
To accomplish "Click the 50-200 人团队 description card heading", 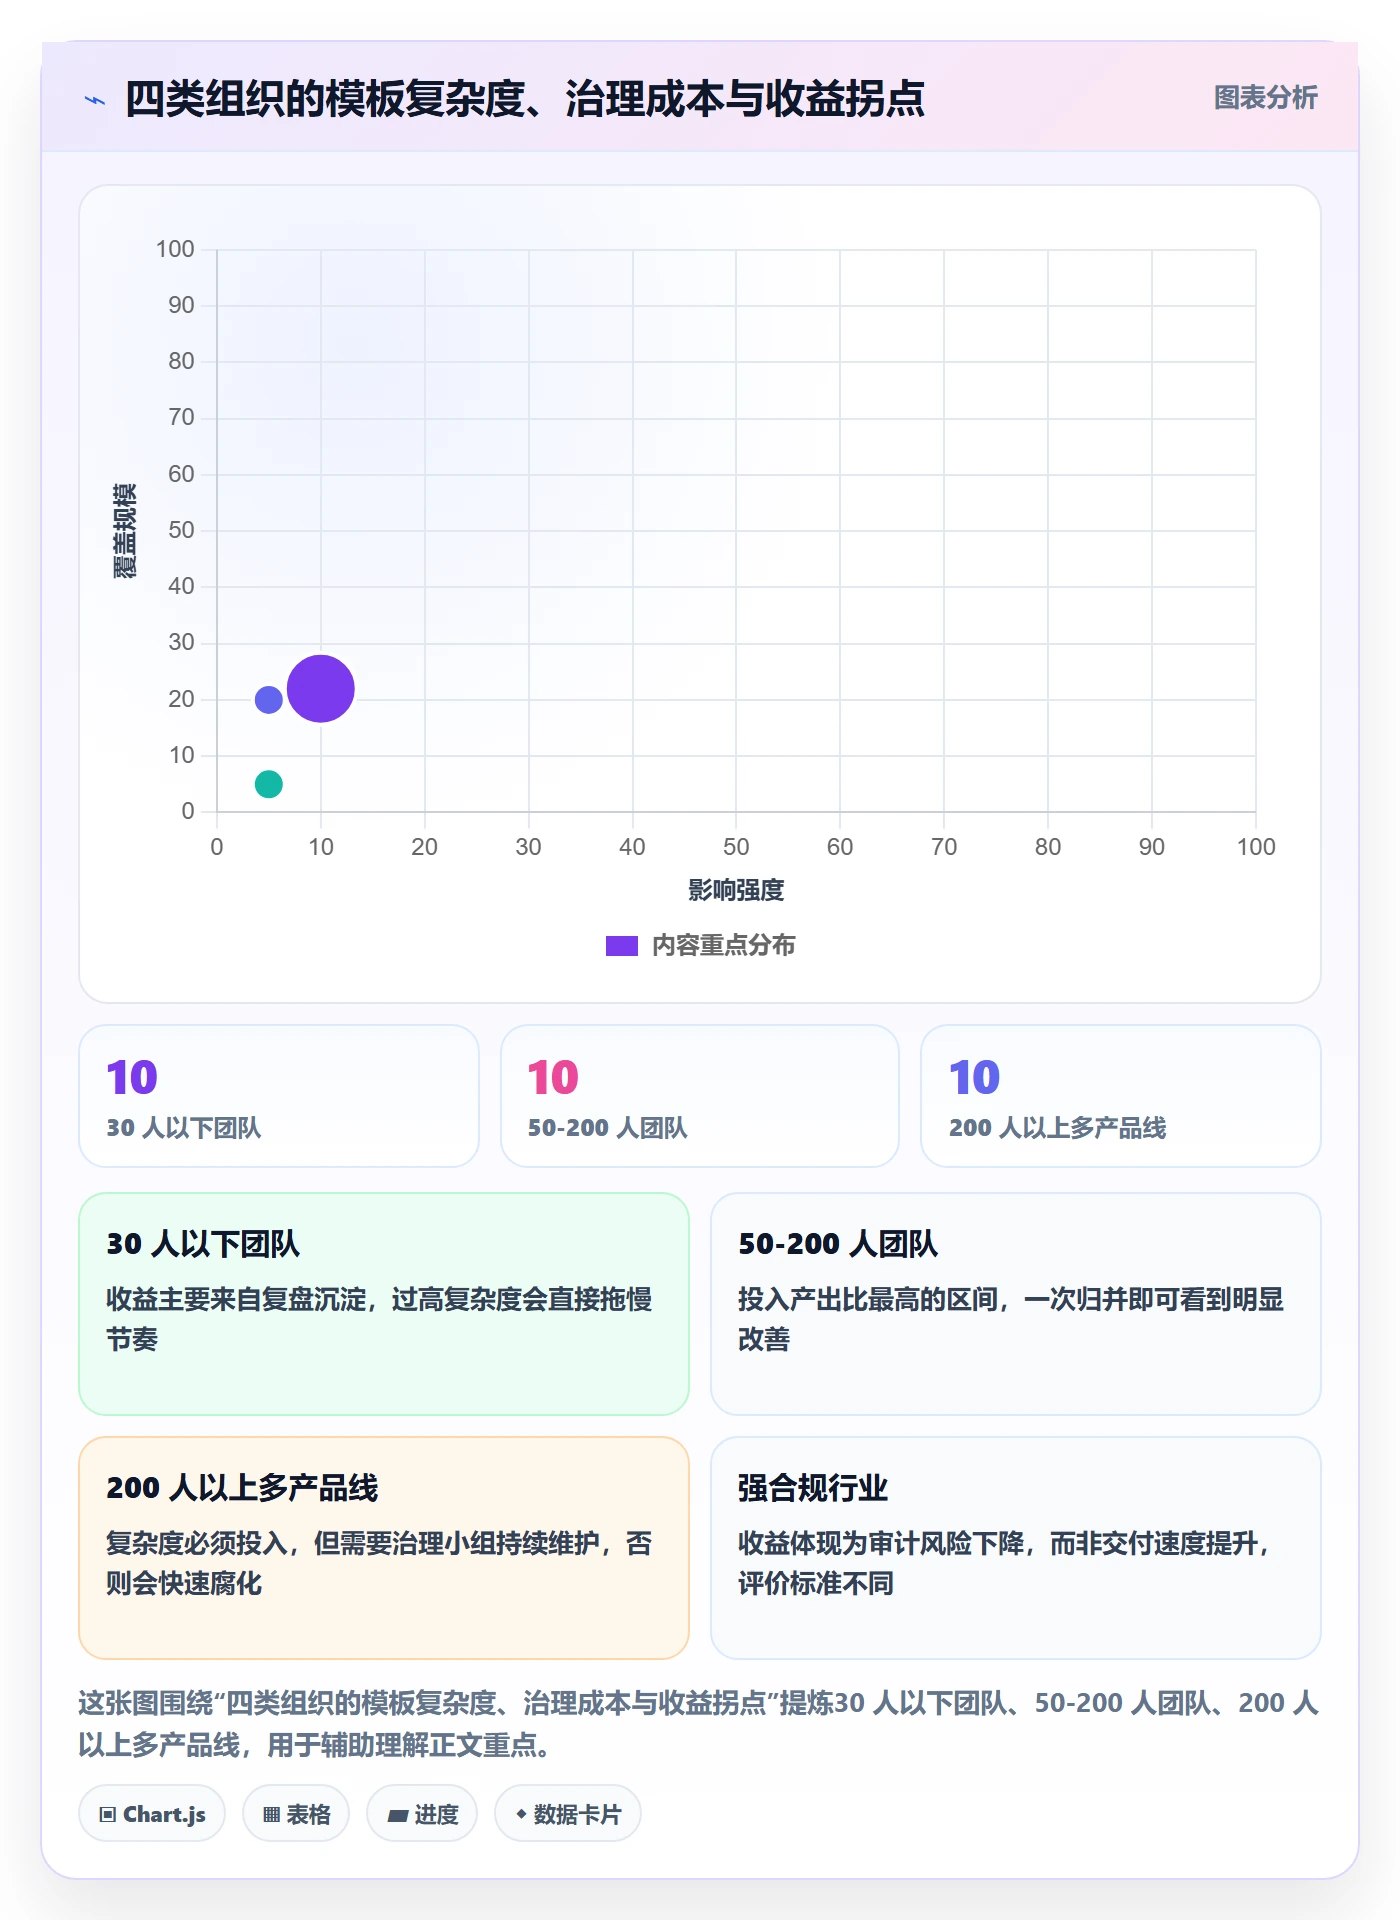I will click(838, 1244).
